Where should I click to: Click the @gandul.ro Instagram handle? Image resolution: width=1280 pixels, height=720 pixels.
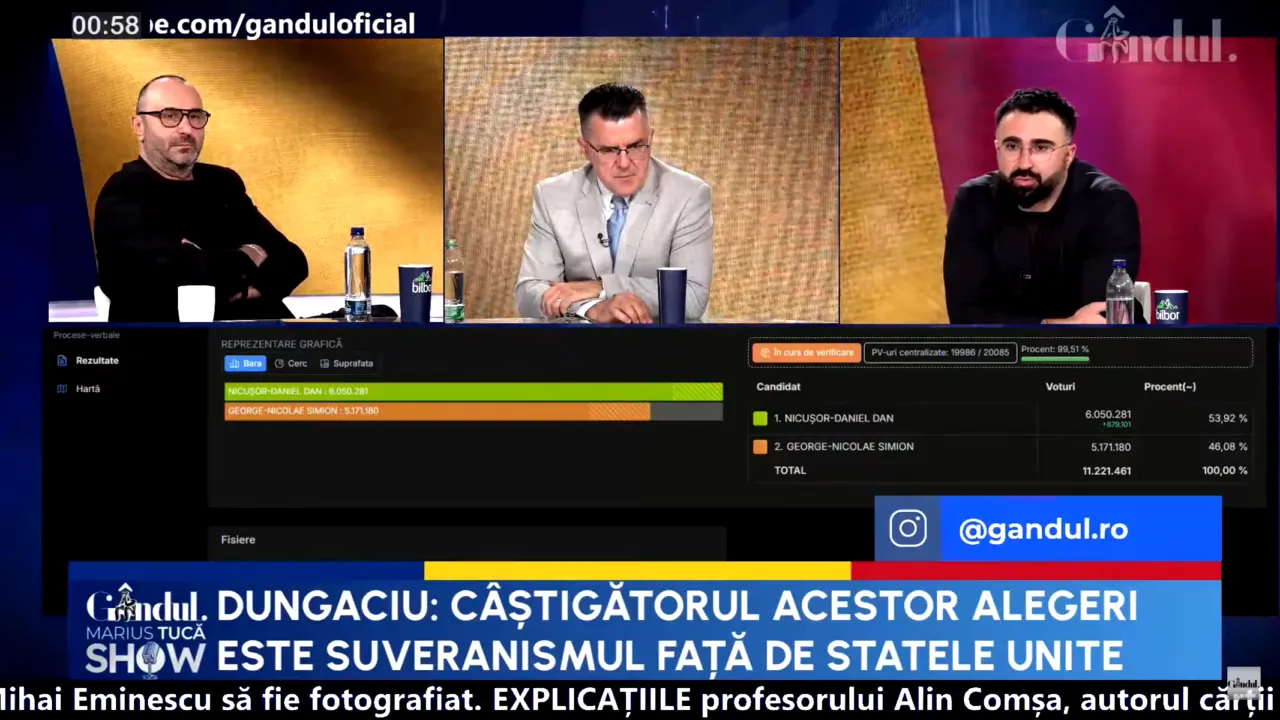(1043, 530)
